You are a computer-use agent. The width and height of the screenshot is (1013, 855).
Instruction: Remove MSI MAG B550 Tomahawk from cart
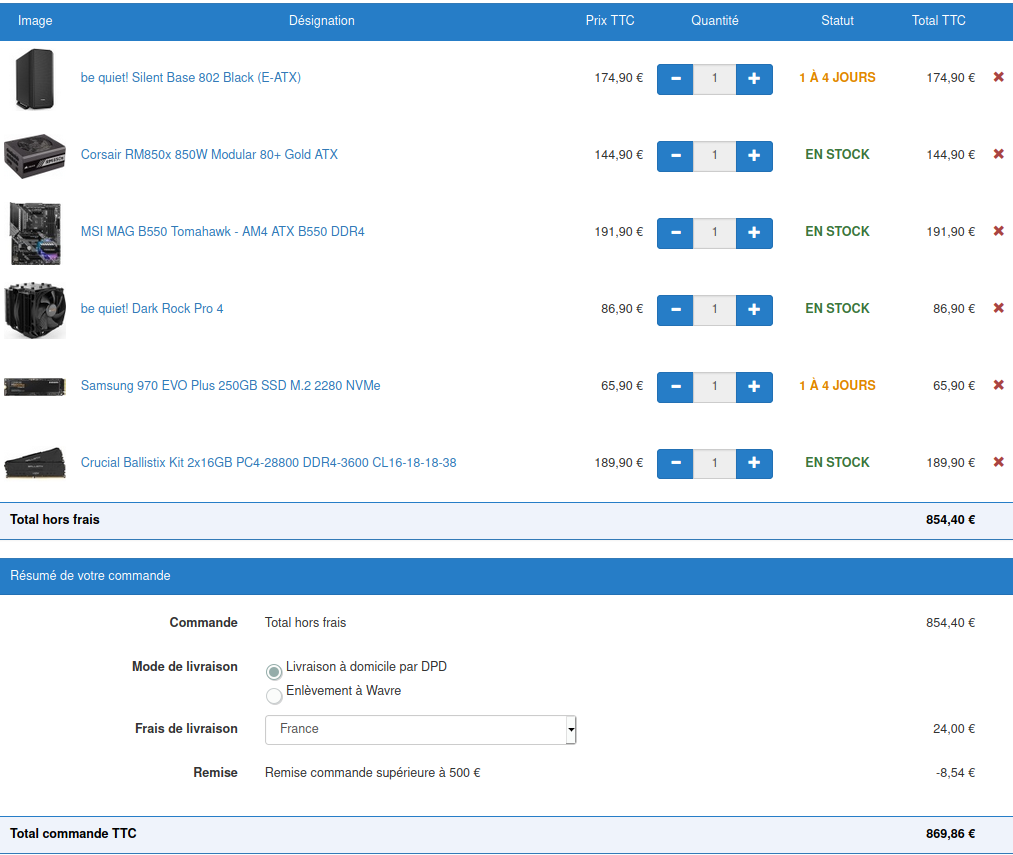[998, 231]
